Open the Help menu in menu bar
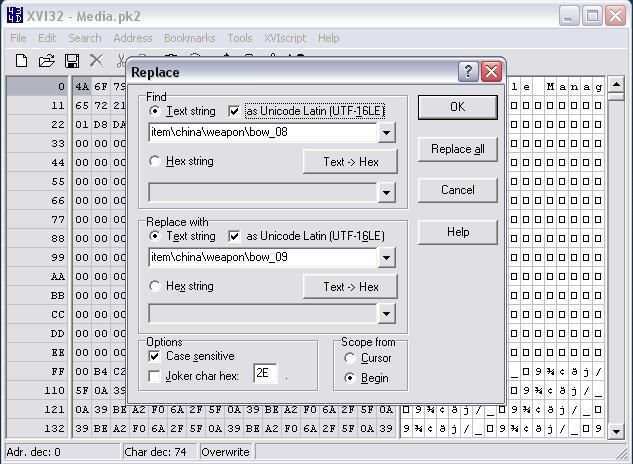633x464 pixels. pos(329,38)
